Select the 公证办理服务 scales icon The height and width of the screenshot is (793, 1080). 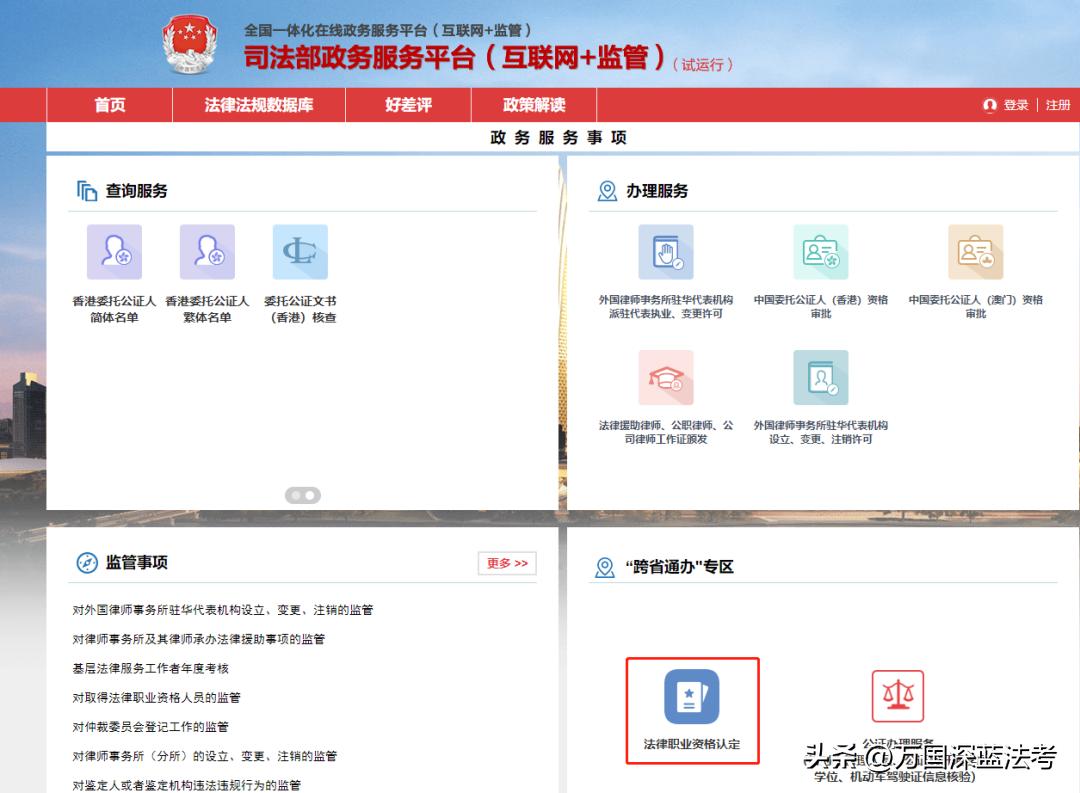[x=898, y=695]
